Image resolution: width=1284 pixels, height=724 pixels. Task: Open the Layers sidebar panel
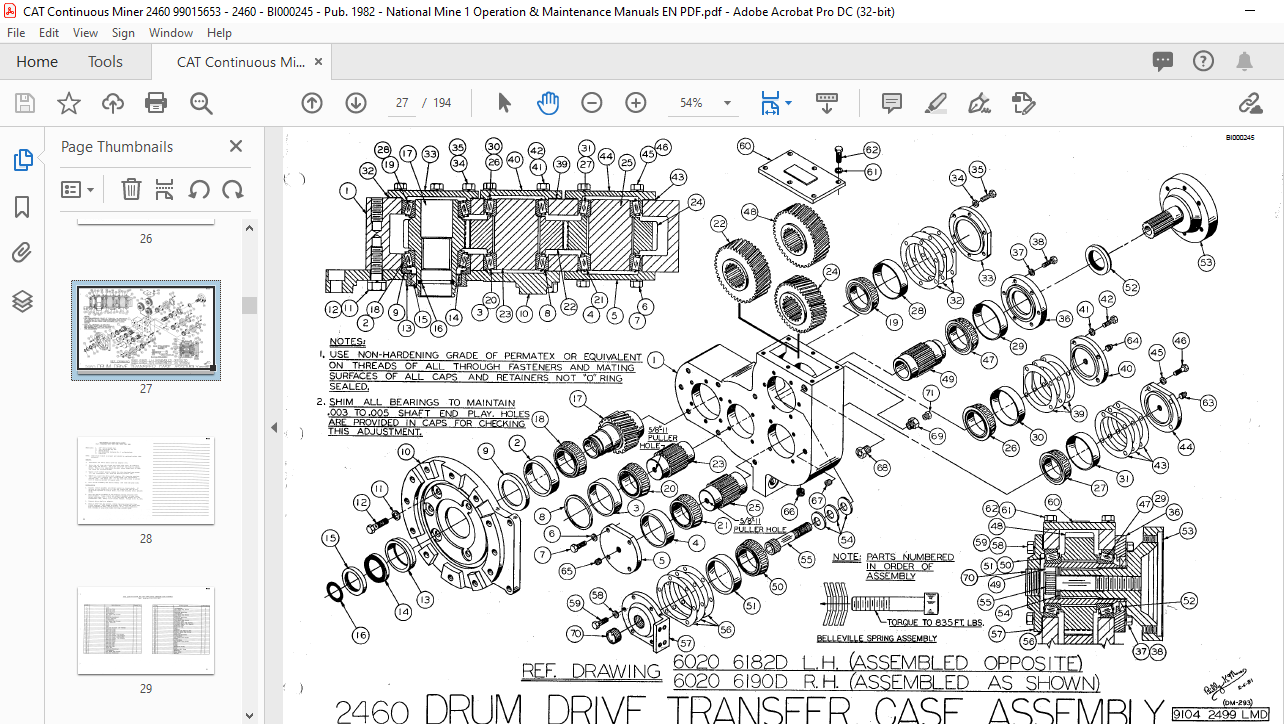(x=22, y=301)
